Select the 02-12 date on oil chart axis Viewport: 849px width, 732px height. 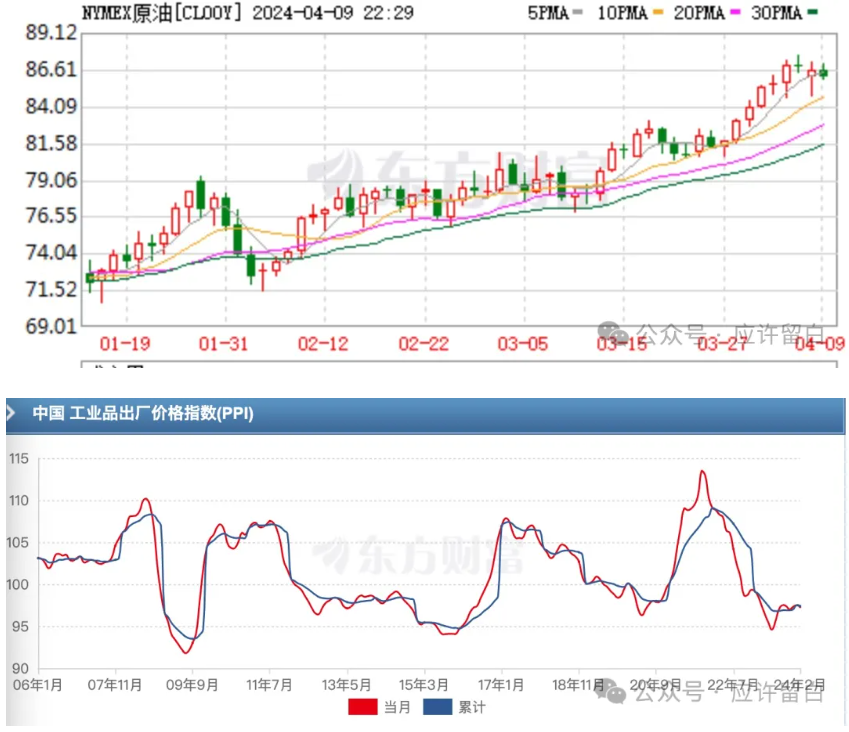click(x=322, y=344)
